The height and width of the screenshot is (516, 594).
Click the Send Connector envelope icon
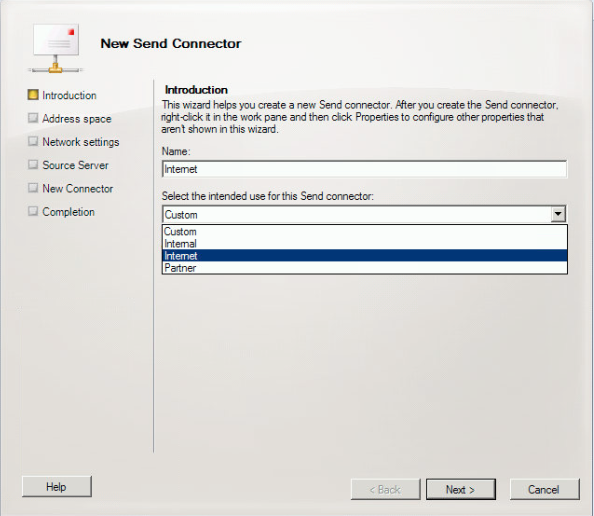click(x=56, y=48)
